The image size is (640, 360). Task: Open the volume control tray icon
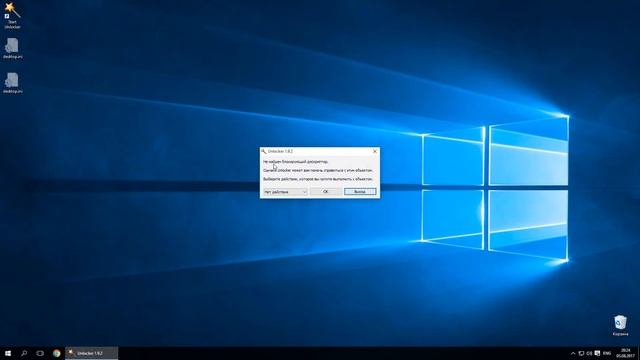(589, 353)
